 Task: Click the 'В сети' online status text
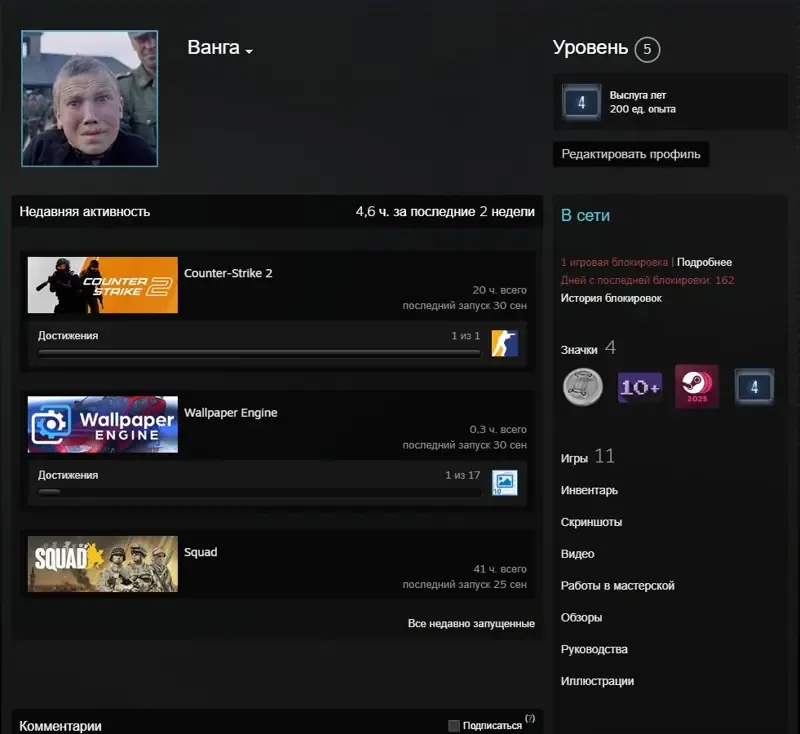(585, 215)
